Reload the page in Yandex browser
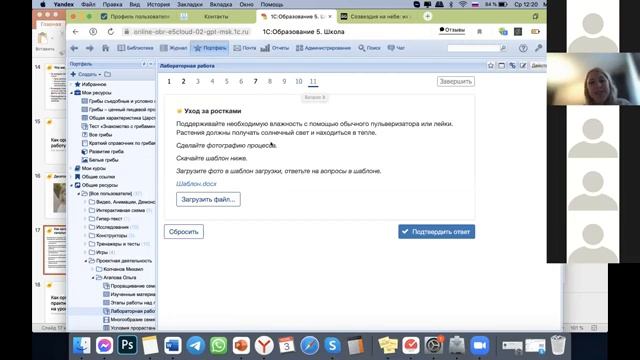The width and height of the screenshot is (640, 360). tap(111, 31)
